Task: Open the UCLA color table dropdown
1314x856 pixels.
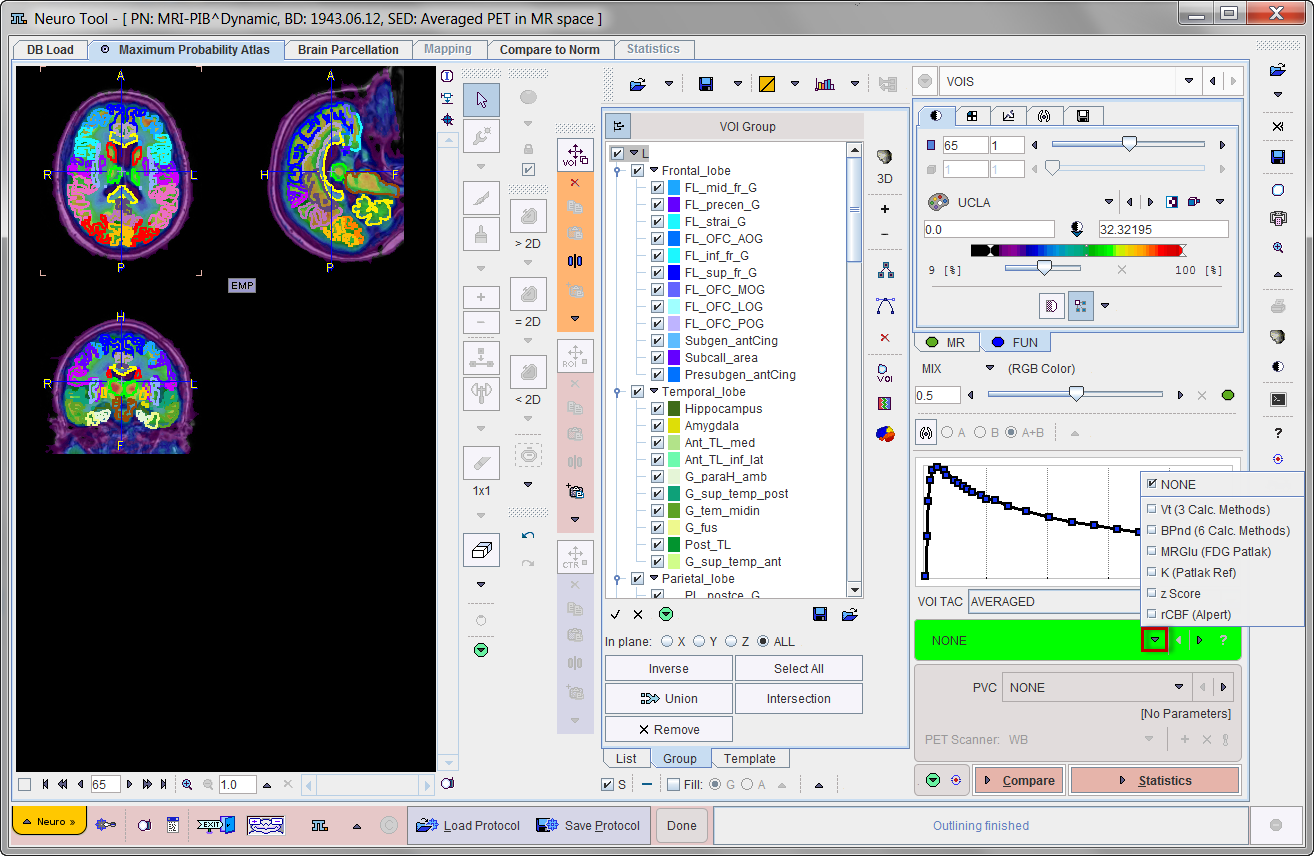Action: 1108,202
